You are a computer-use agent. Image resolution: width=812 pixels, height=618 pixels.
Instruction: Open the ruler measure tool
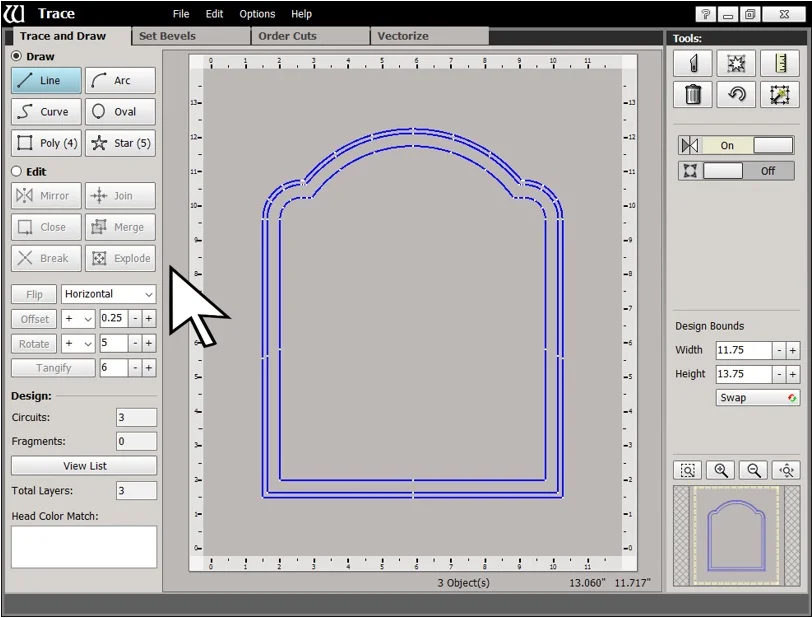[x=780, y=63]
